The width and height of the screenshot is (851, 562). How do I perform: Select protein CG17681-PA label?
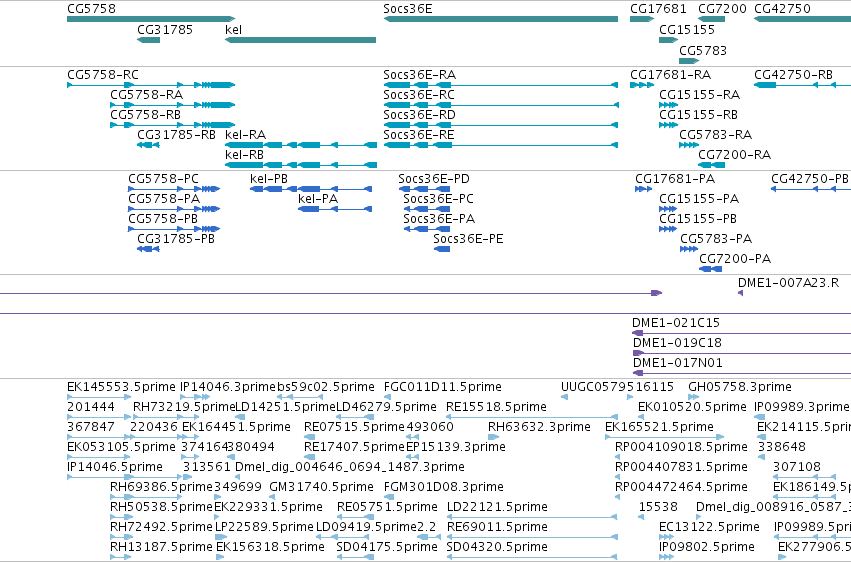[675, 179]
